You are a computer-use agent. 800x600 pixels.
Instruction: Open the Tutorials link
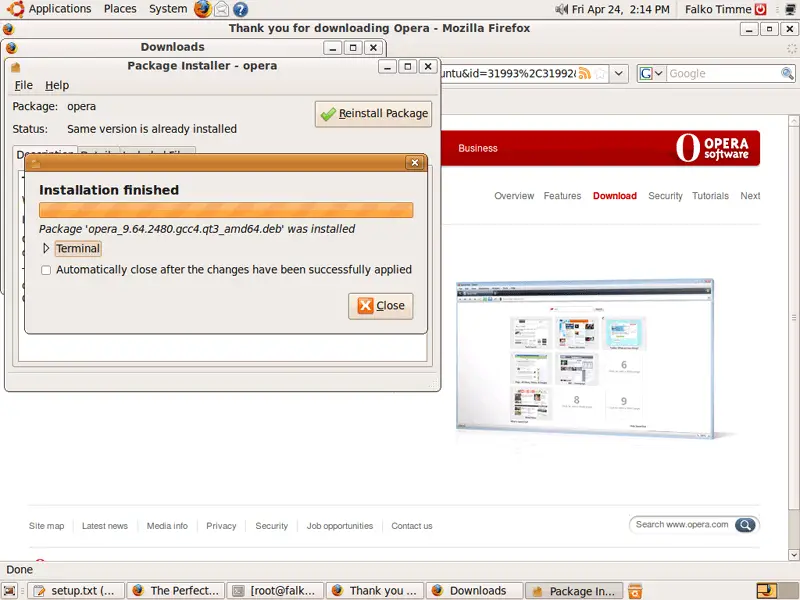point(710,196)
